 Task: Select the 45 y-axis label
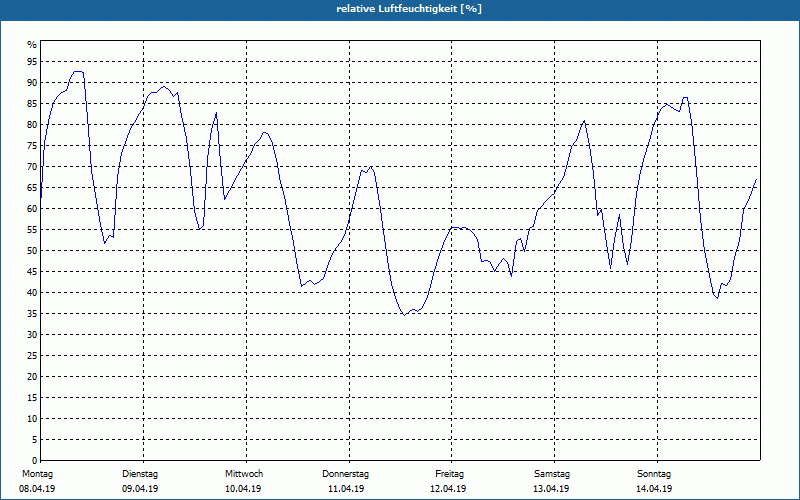pos(32,271)
